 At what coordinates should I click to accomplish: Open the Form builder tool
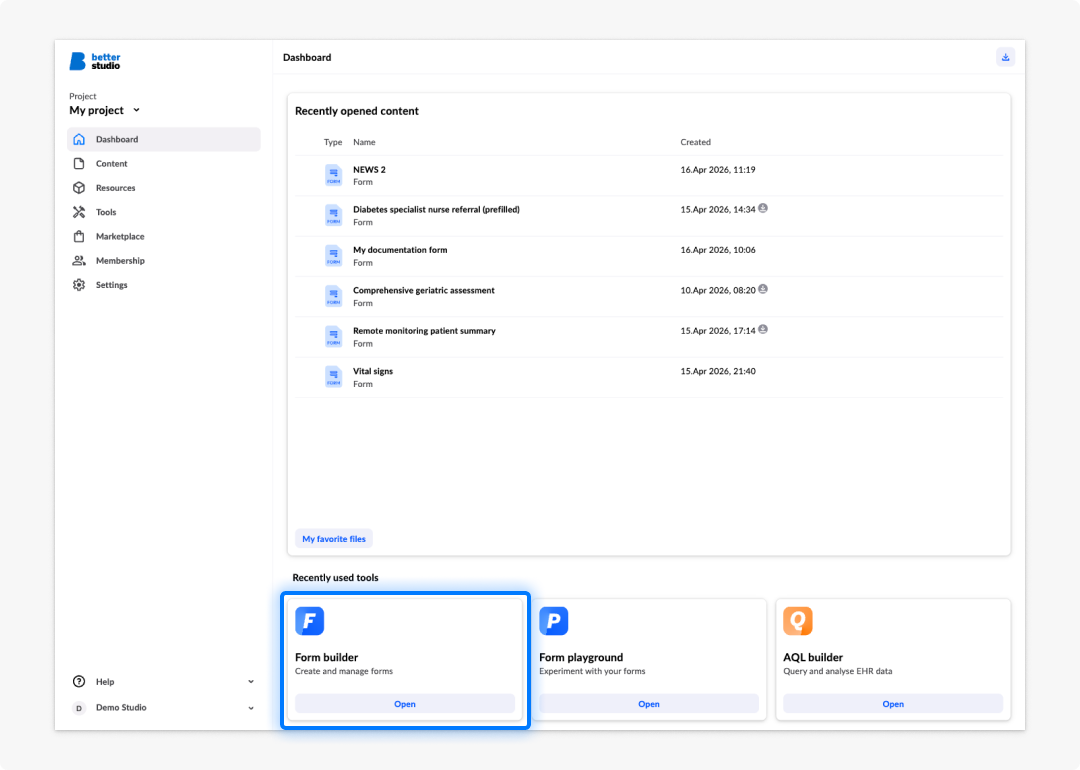point(405,704)
